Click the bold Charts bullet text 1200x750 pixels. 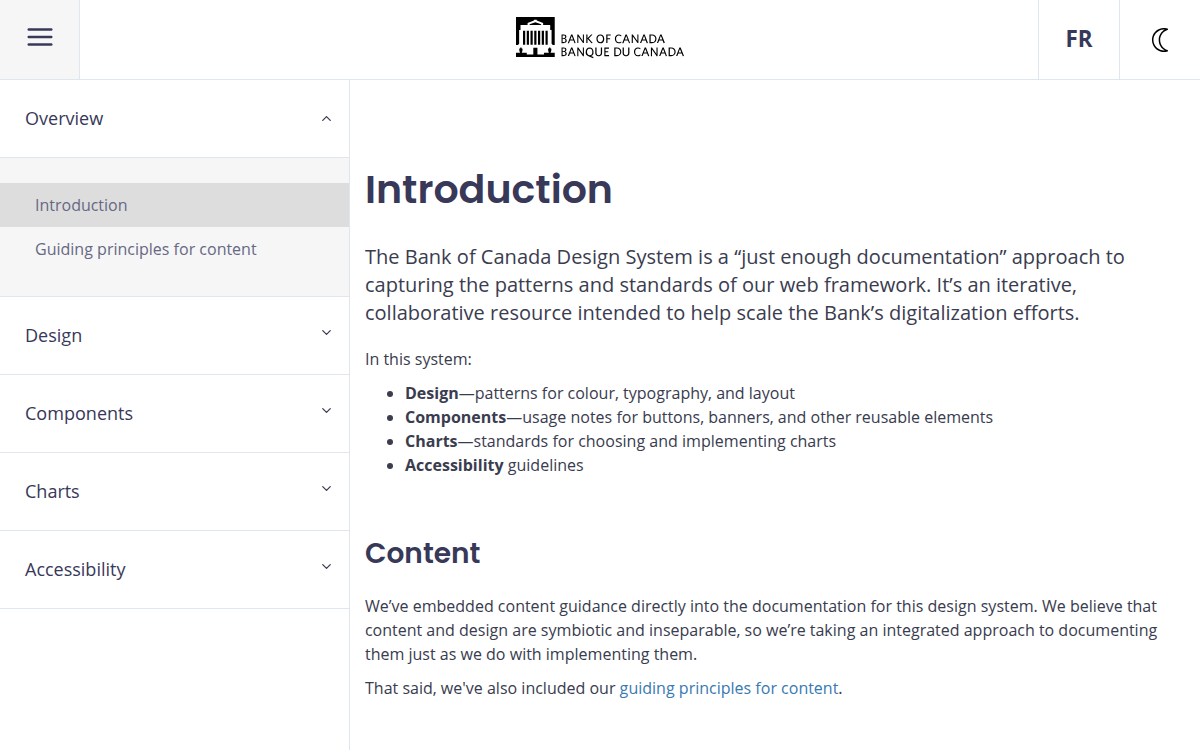click(430, 441)
